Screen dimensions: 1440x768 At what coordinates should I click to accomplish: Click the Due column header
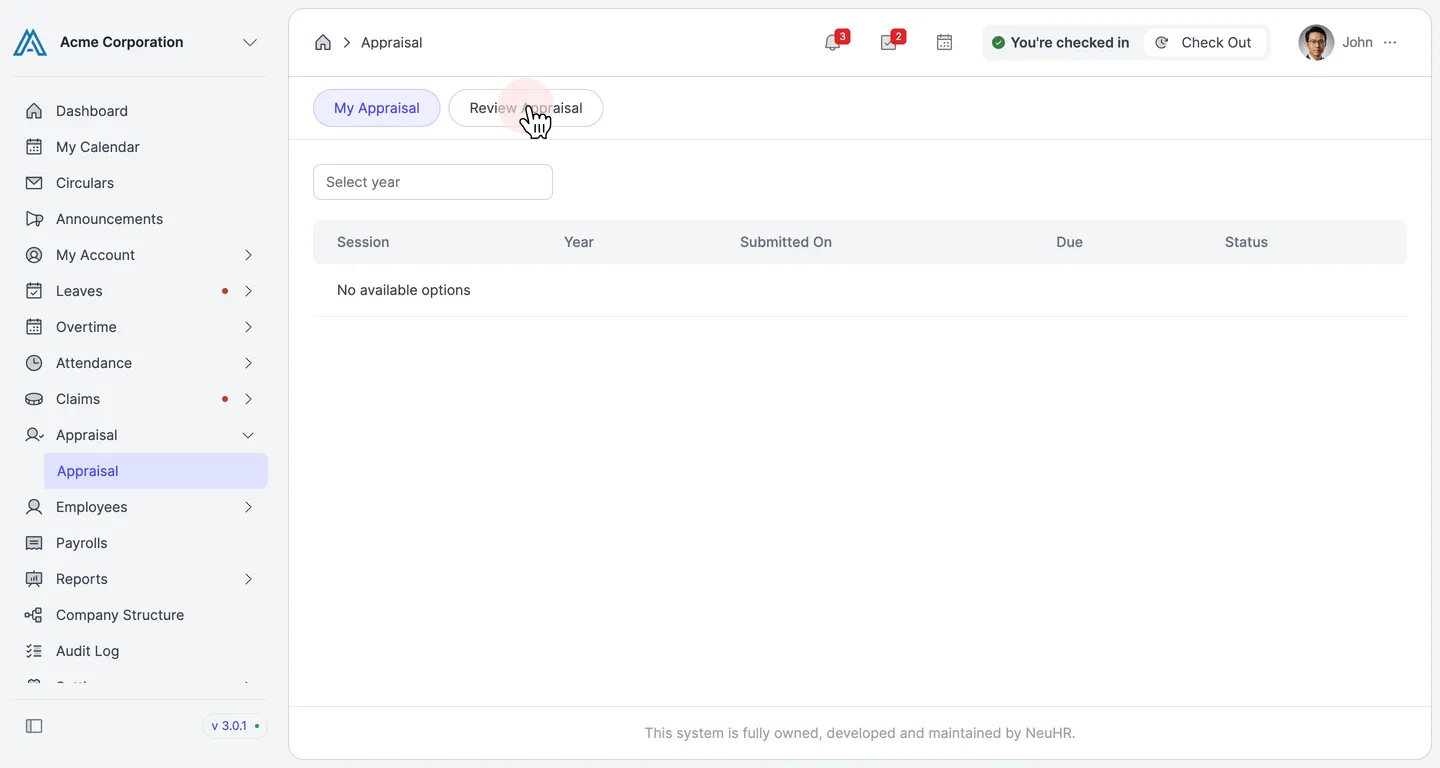coord(1069,242)
